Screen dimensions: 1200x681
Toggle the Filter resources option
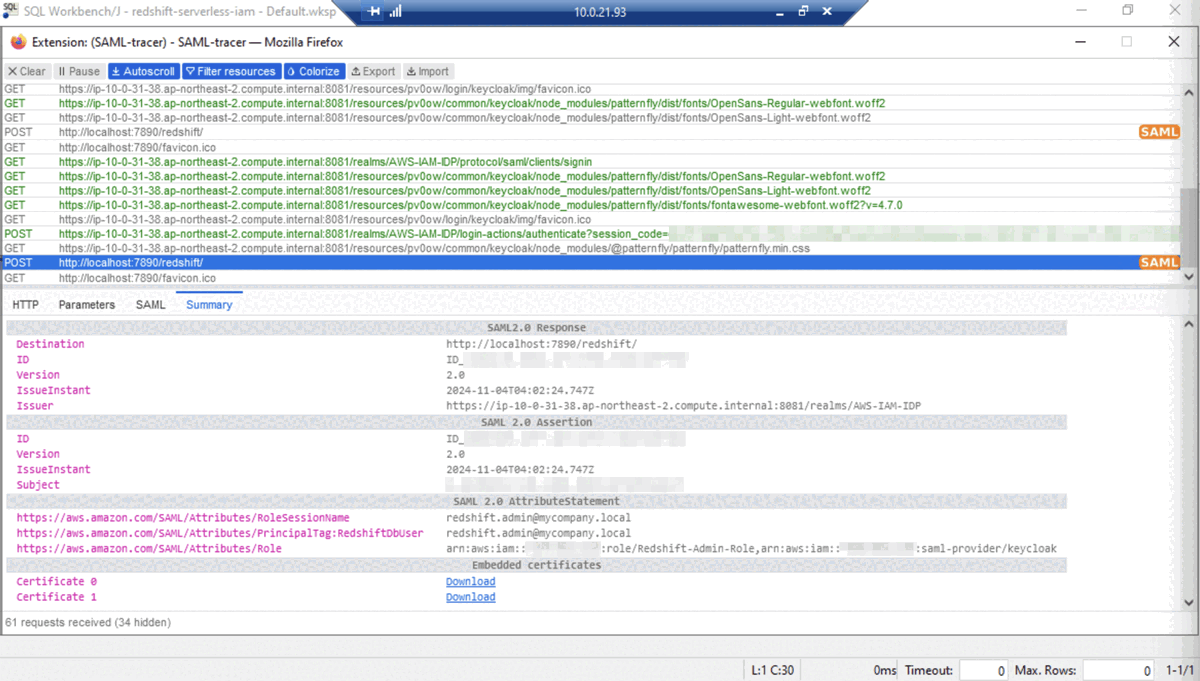click(x=230, y=71)
